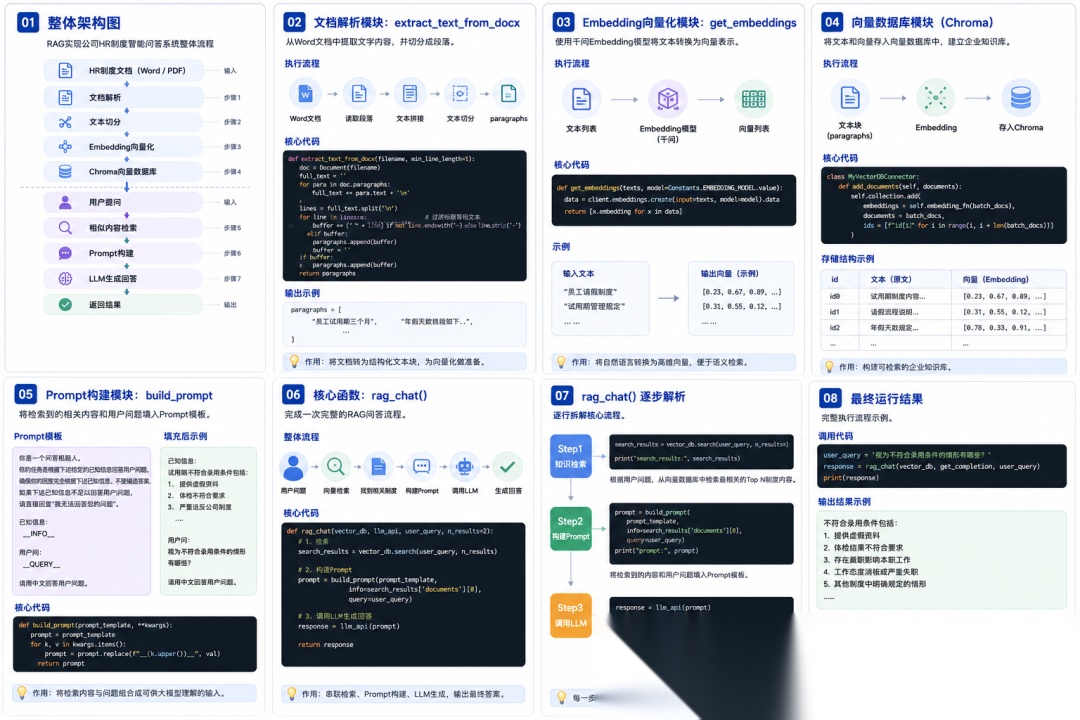Click the 用户提问 person icon
The width and height of the screenshot is (1080, 720).
(x=65, y=202)
